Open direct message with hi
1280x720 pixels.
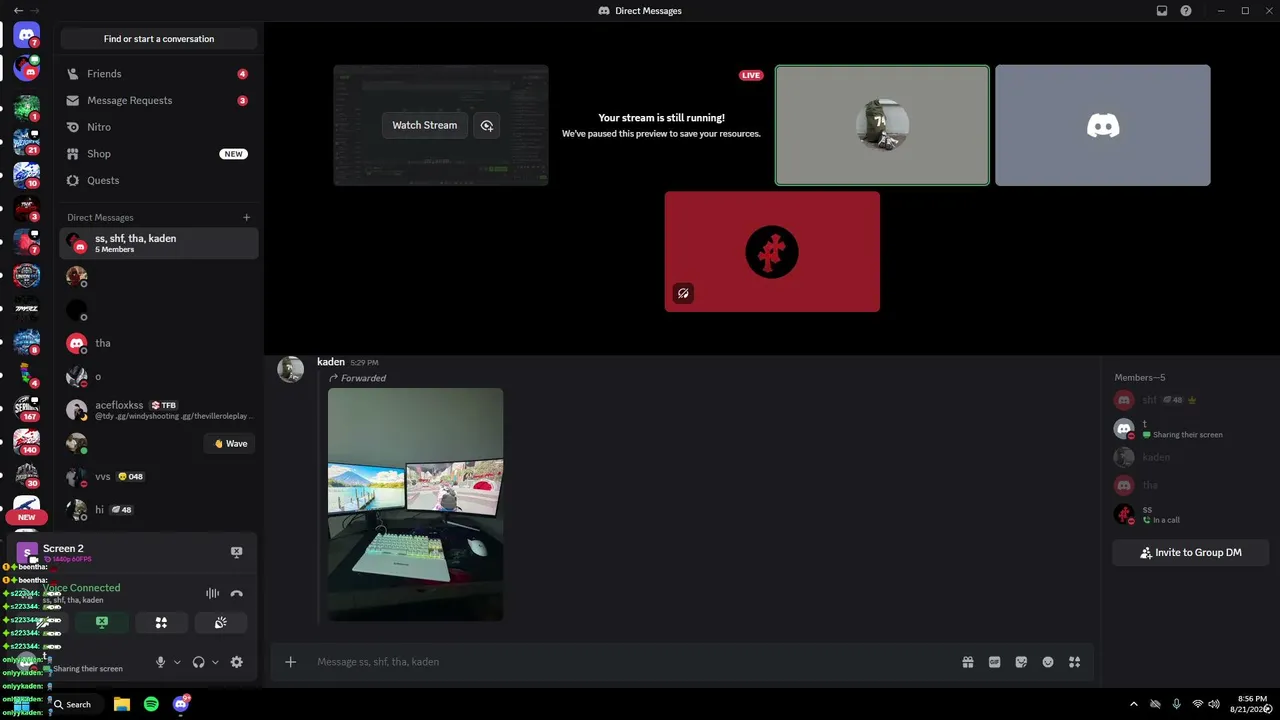pyautogui.click(x=159, y=510)
